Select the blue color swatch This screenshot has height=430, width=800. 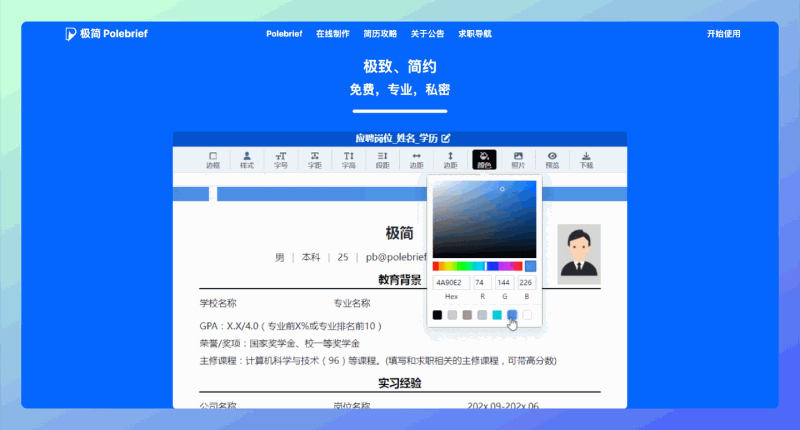[x=512, y=315]
